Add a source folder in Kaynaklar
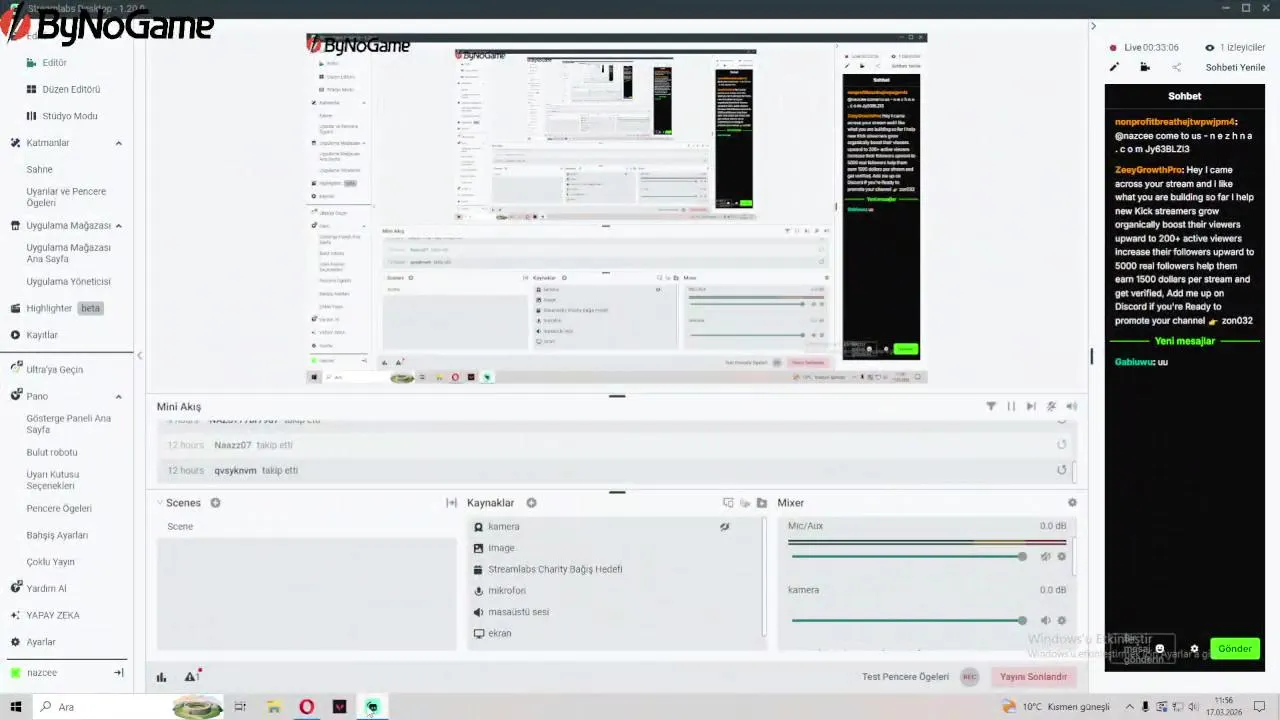This screenshot has height=720, width=1280. (x=761, y=503)
